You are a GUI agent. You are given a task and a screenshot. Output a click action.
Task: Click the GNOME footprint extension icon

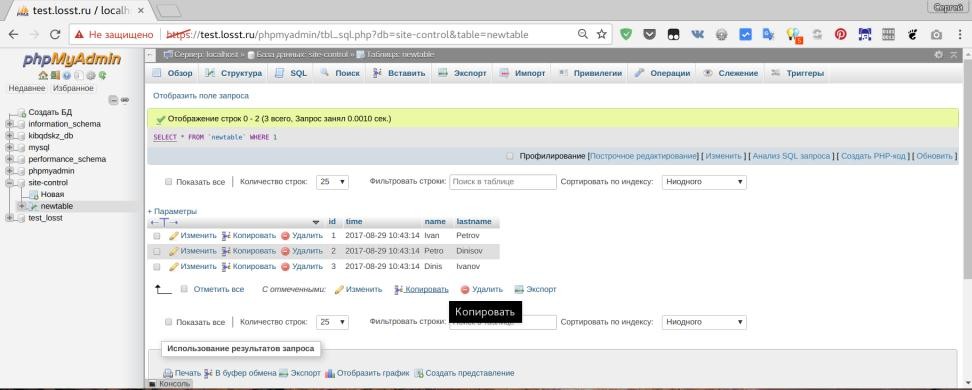point(912,35)
